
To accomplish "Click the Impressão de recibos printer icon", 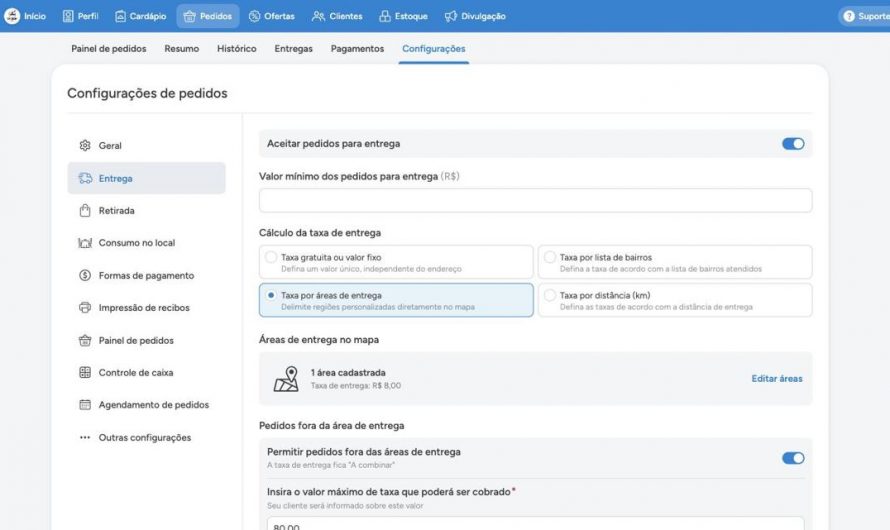I will [85, 308].
